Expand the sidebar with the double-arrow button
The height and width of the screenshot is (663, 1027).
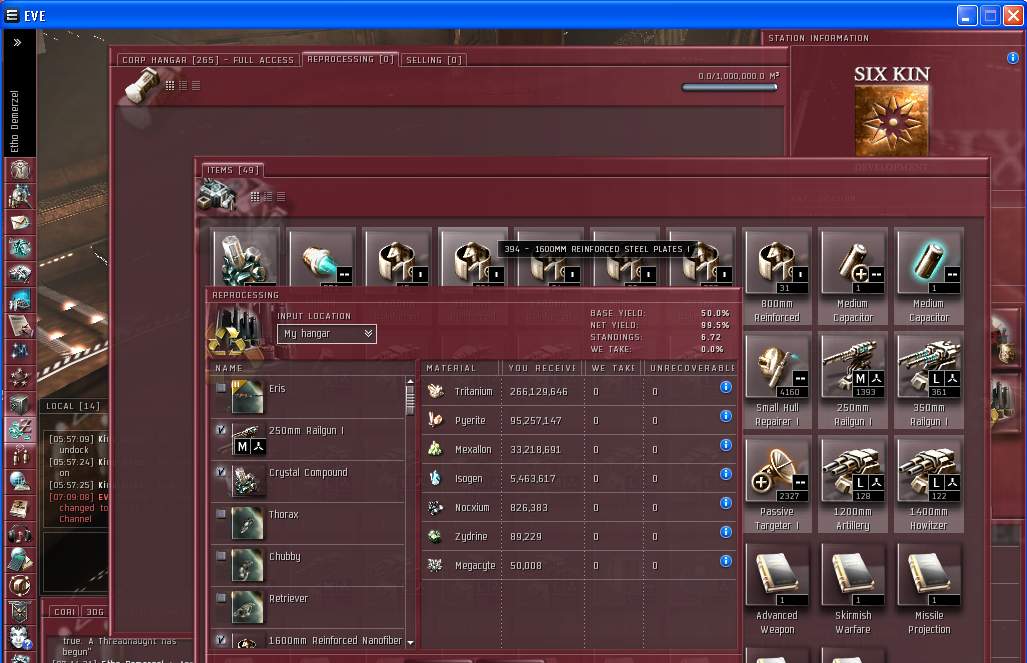18,43
